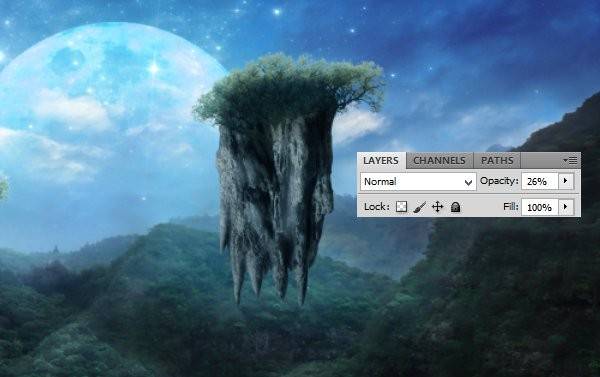Click the Opacity label
This screenshot has height=377, width=600.
click(499, 181)
